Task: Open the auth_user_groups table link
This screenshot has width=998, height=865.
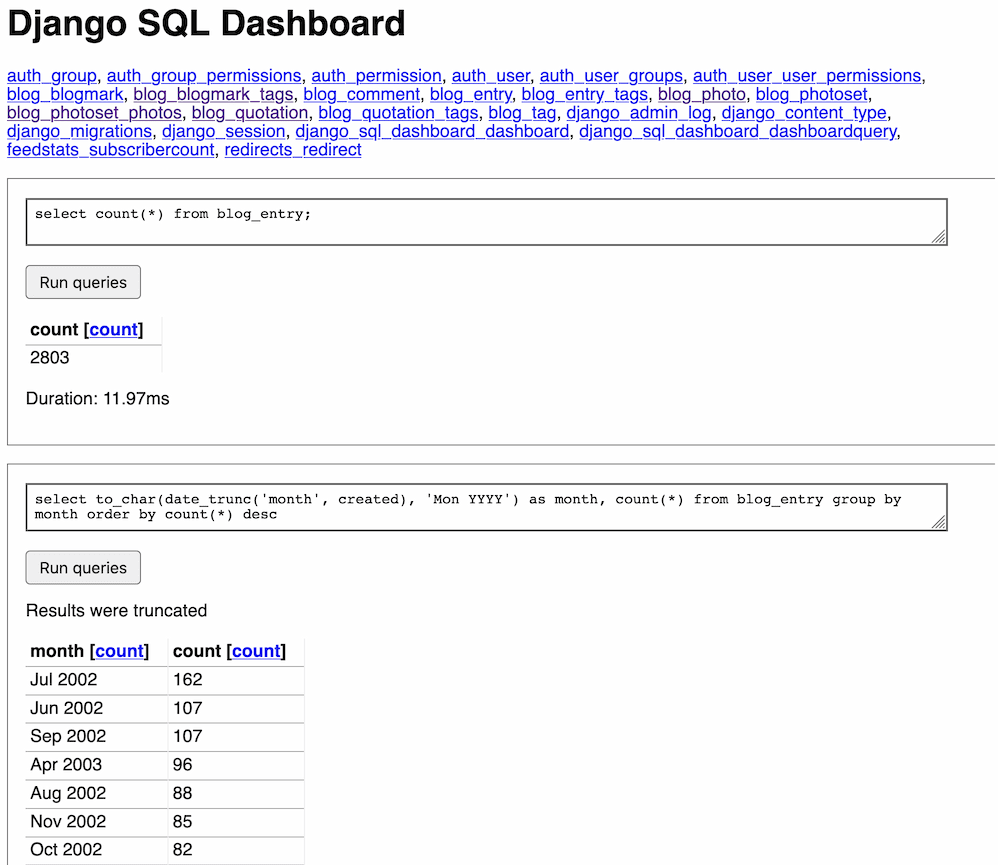Action: (611, 76)
